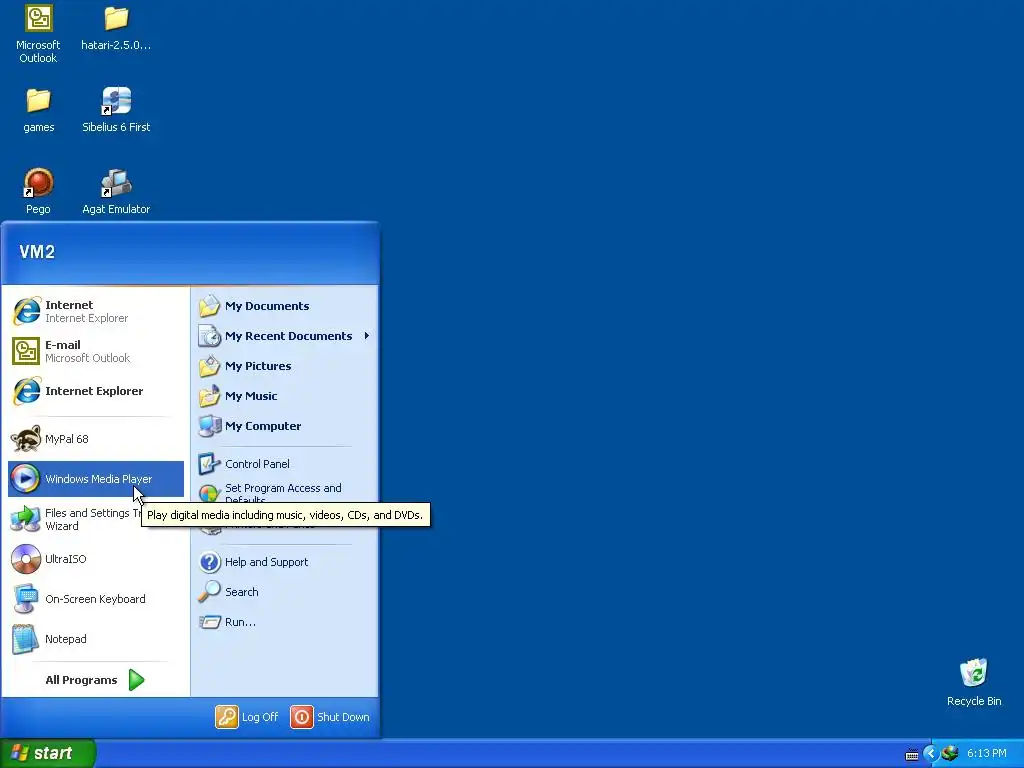The image size is (1024, 768).
Task: Open Recycle Bin on desktop
Action: [974, 682]
